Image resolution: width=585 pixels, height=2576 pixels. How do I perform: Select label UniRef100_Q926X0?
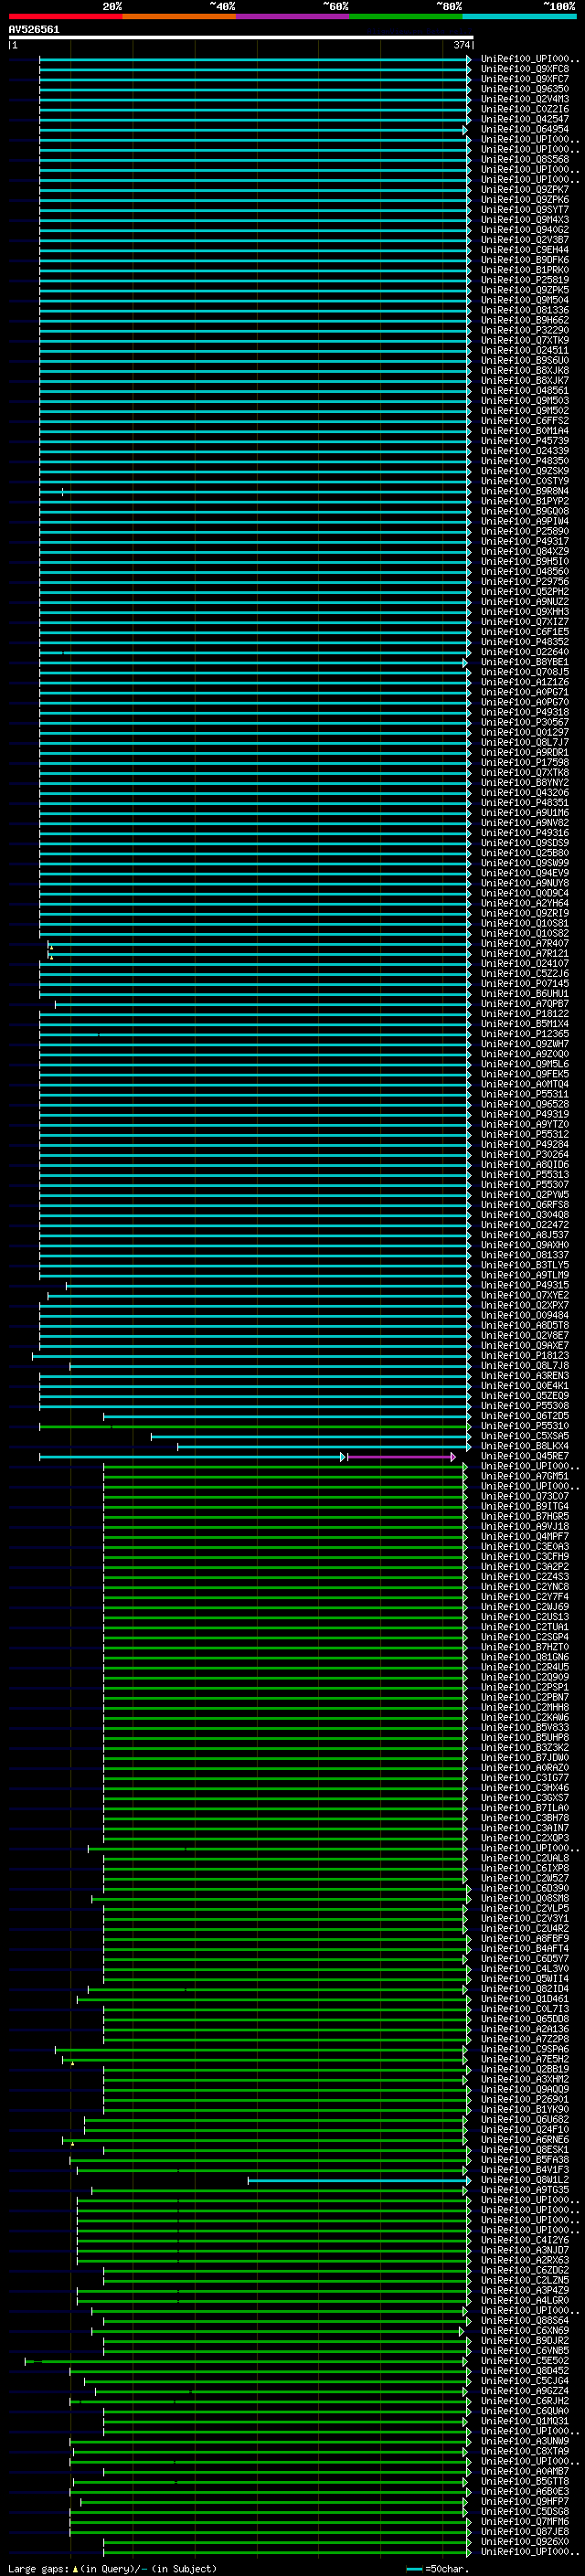[x=524, y=2541]
